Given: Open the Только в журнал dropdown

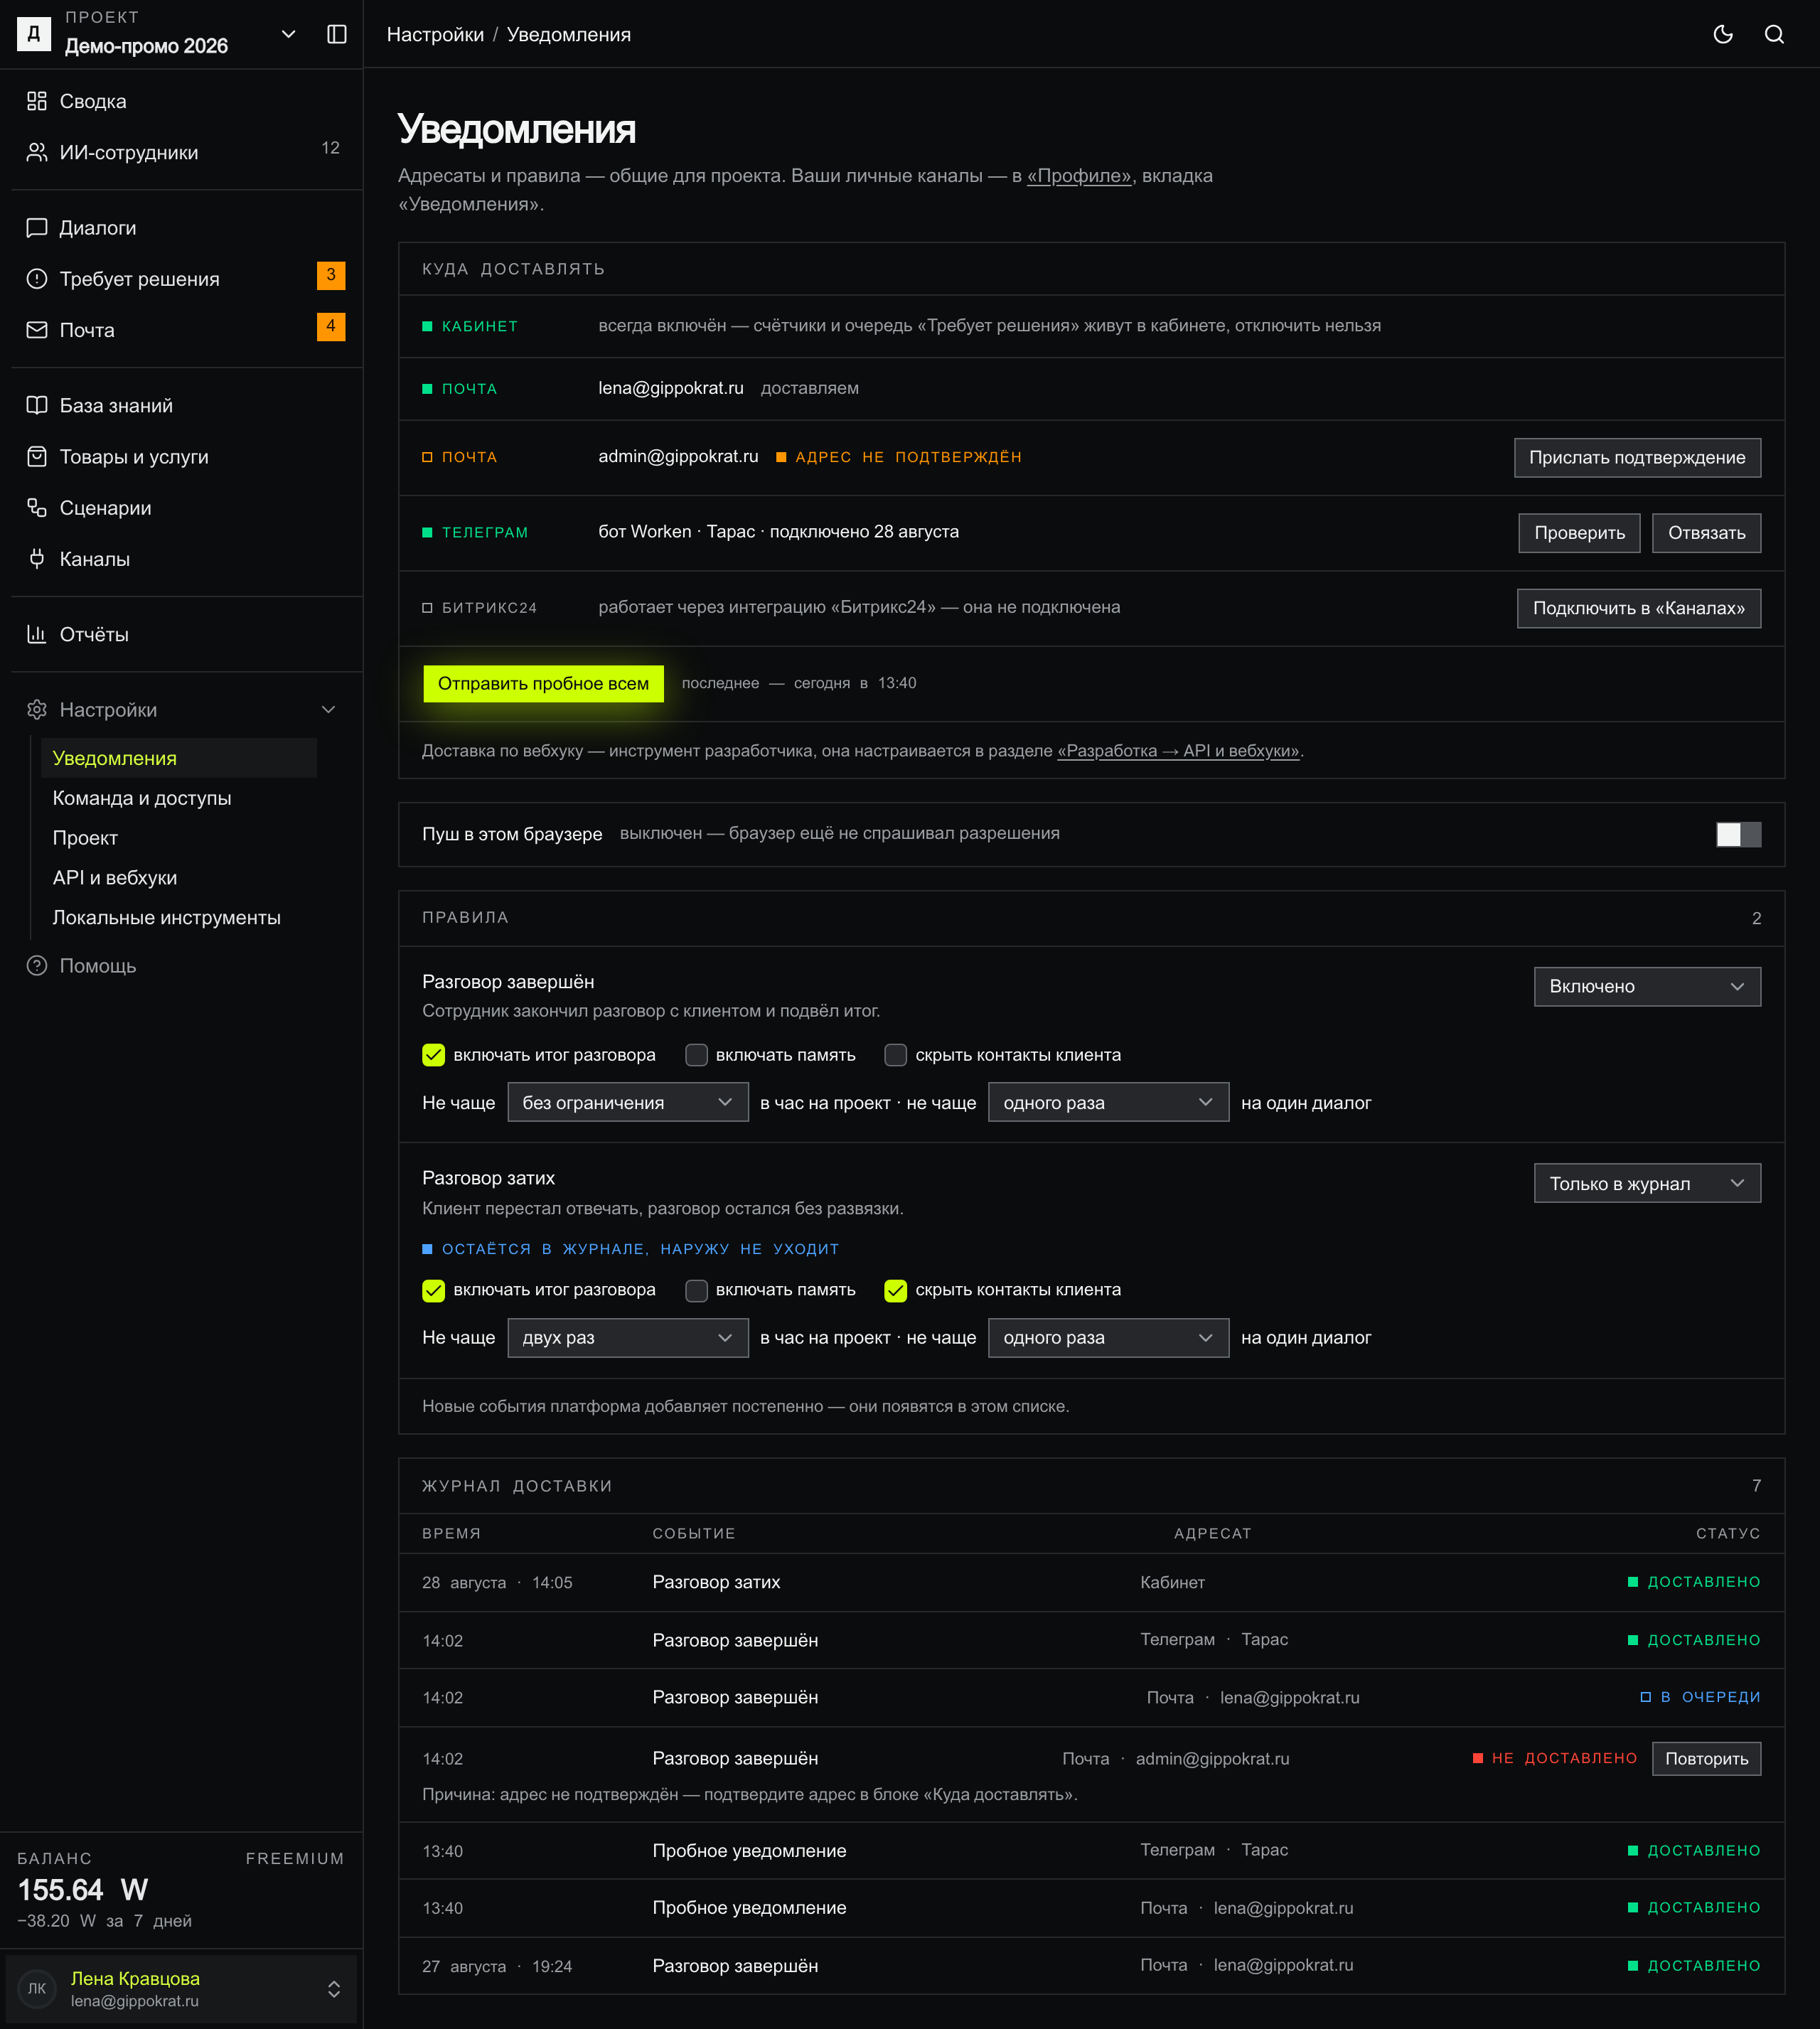Looking at the screenshot, I should tap(1647, 1184).
